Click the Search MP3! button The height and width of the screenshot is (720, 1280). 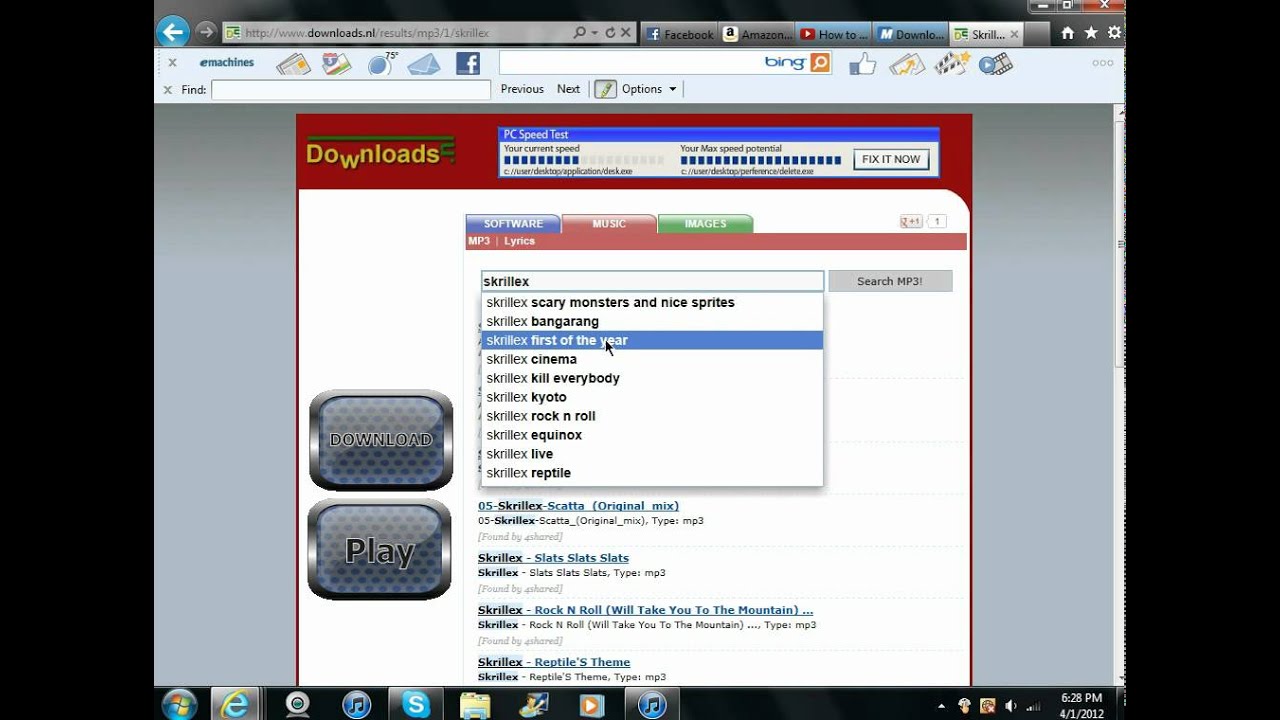point(890,281)
